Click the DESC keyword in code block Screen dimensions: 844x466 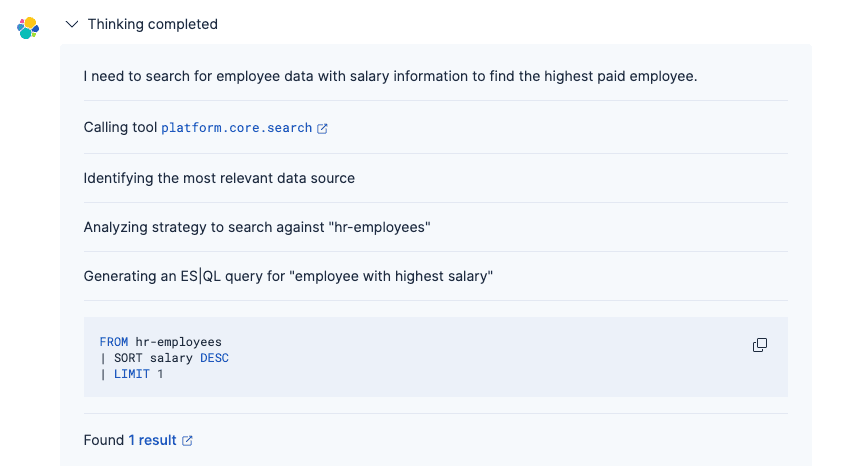(214, 358)
